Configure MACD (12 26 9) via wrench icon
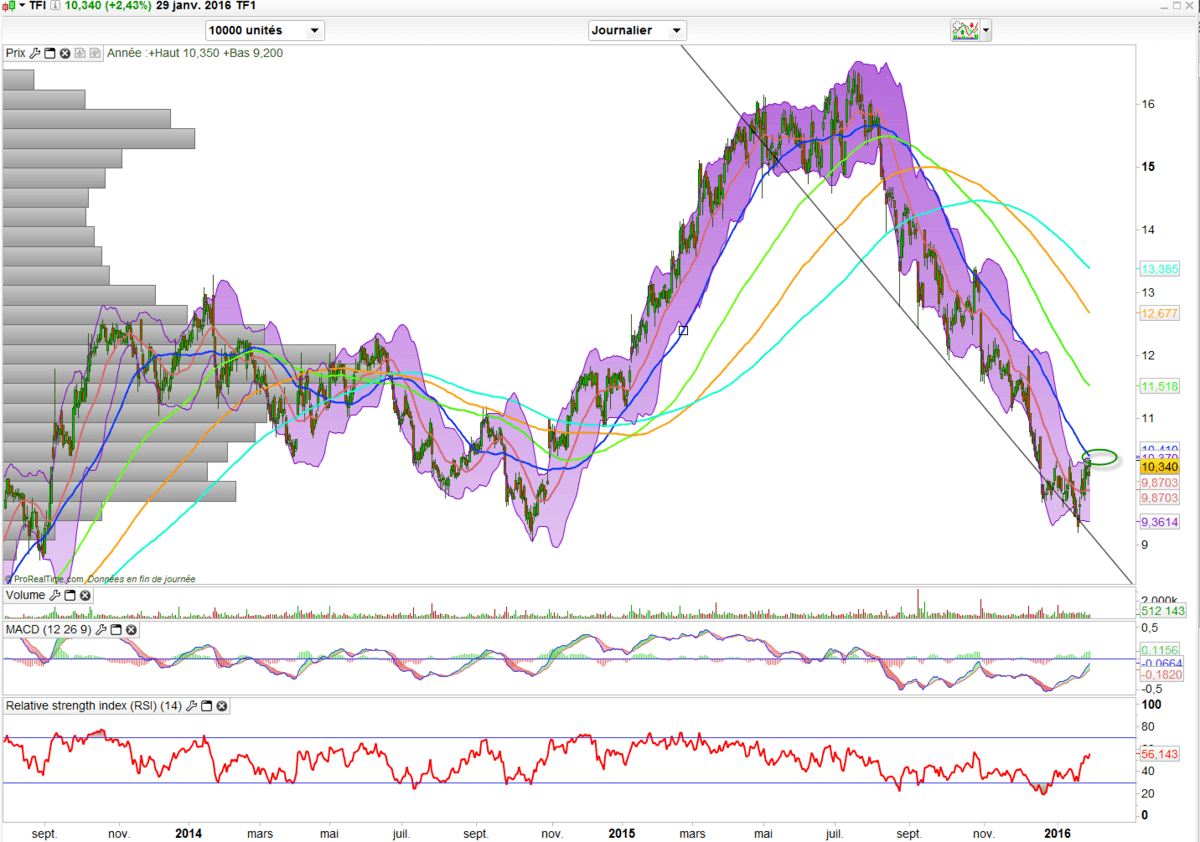The width and height of the screenshot is (1200, 842). [x=100, y=630]
